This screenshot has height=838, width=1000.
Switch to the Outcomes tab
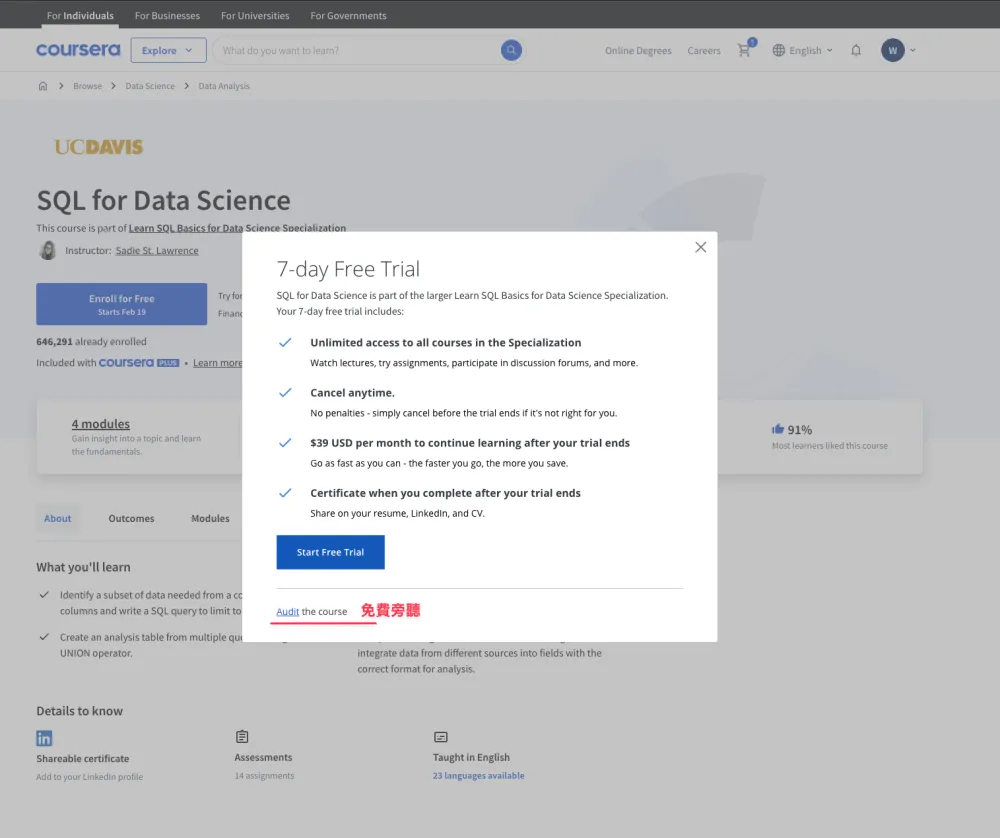pos(131,518)
